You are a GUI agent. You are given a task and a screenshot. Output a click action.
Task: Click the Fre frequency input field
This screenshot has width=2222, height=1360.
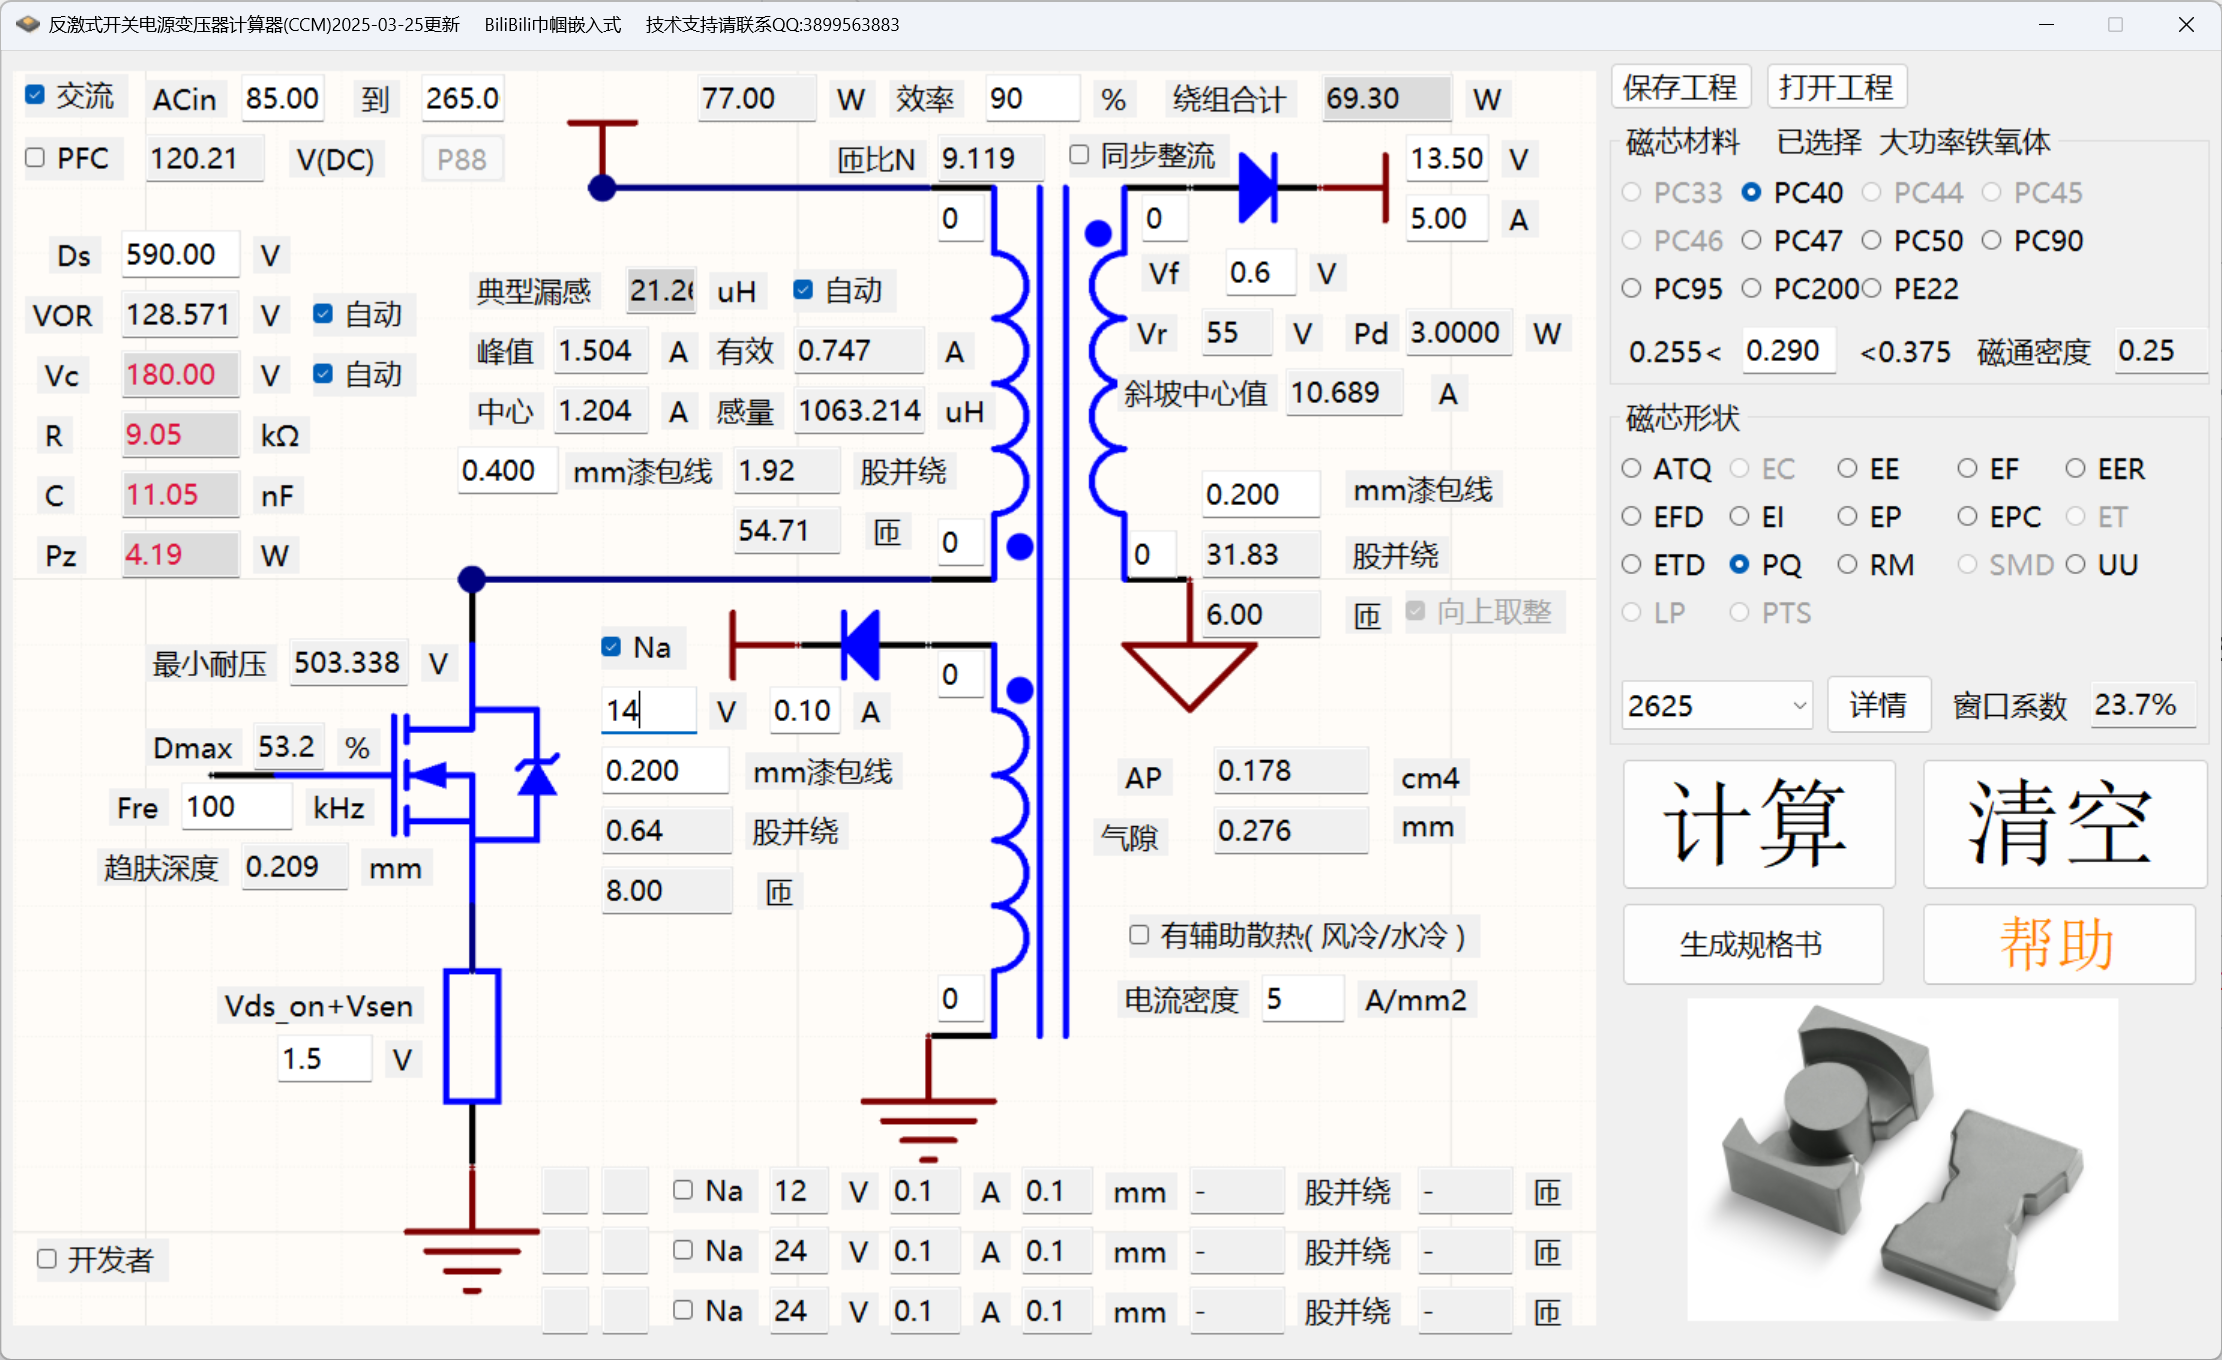point(236,807)
